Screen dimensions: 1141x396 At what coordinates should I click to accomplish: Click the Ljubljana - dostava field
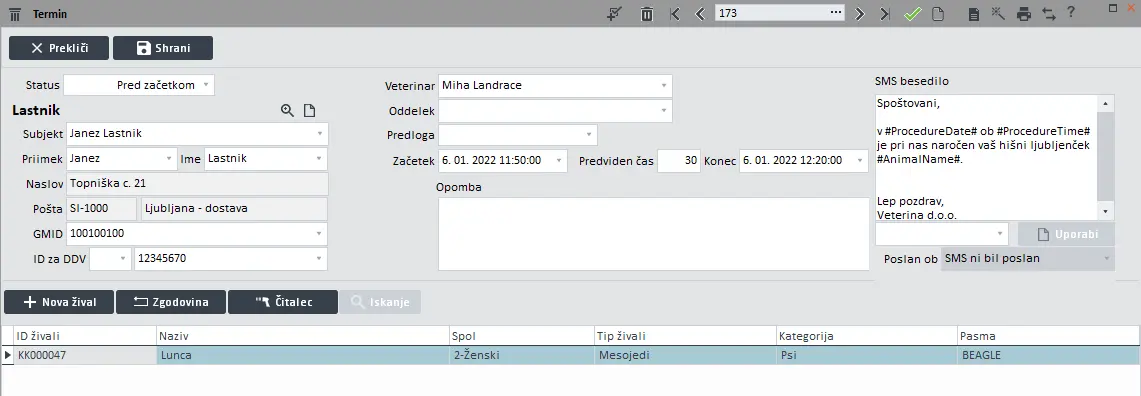tap(234, 209)
